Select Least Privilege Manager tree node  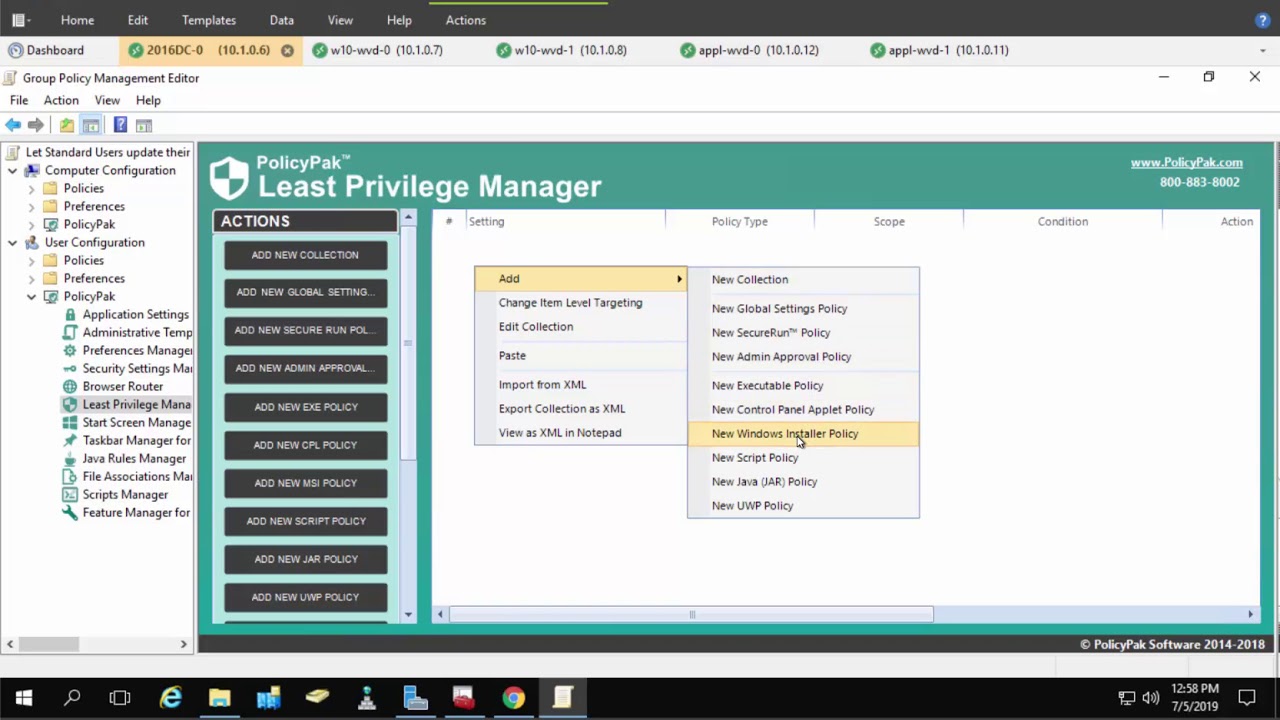(x=136, y=404)
